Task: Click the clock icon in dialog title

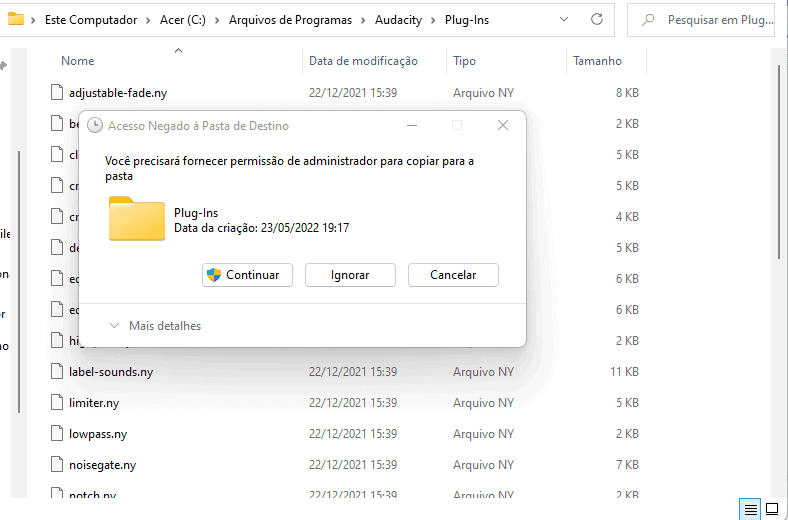Action: coord(95,125)
